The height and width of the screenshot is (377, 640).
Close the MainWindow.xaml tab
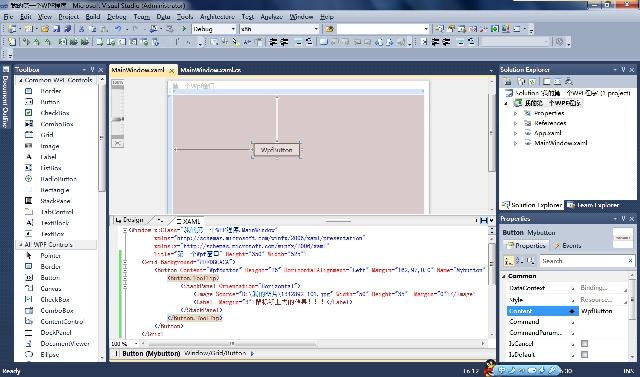pos(172,71)
